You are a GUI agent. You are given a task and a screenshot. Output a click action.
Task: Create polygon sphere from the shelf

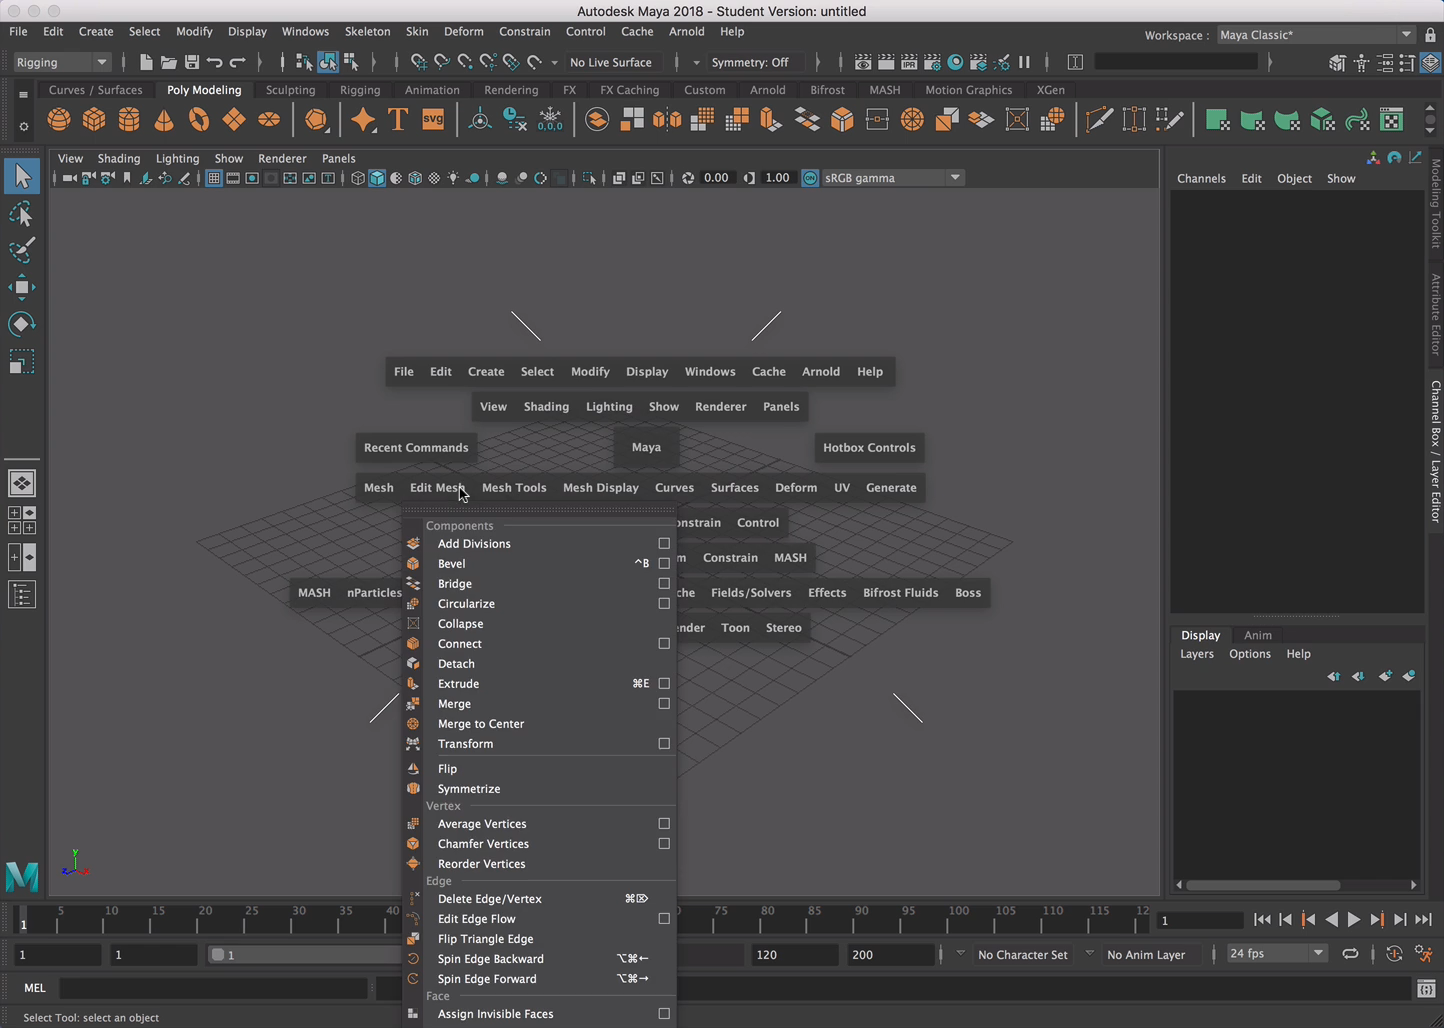pos(59,120)
